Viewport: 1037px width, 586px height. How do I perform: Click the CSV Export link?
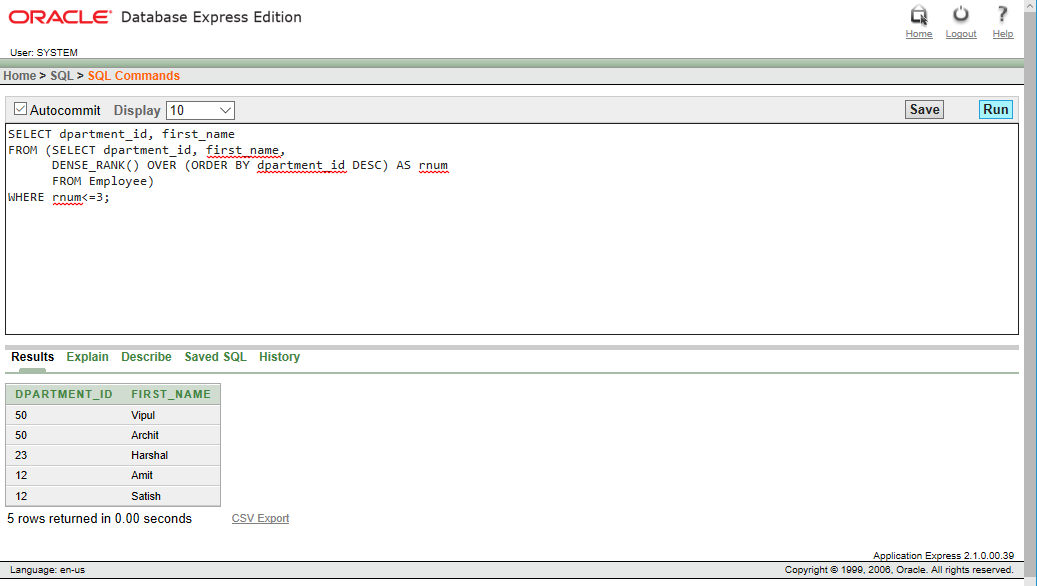coord(260,519)
